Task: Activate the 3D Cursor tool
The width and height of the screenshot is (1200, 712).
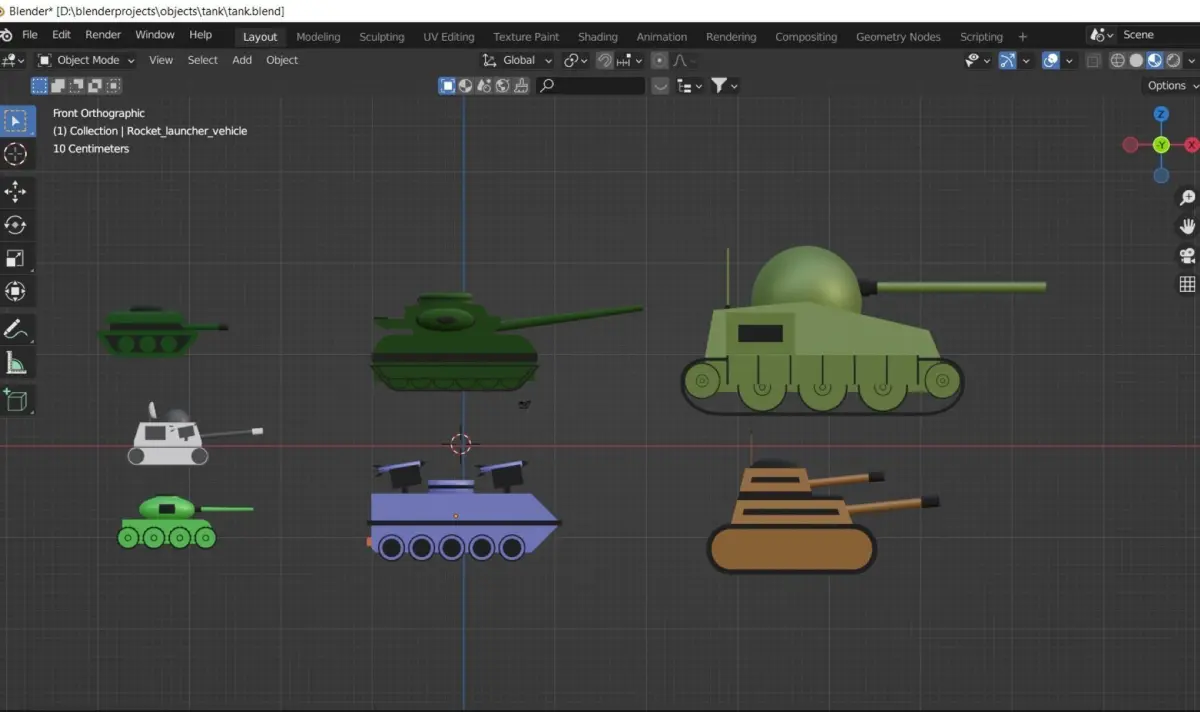Action: 16,154
